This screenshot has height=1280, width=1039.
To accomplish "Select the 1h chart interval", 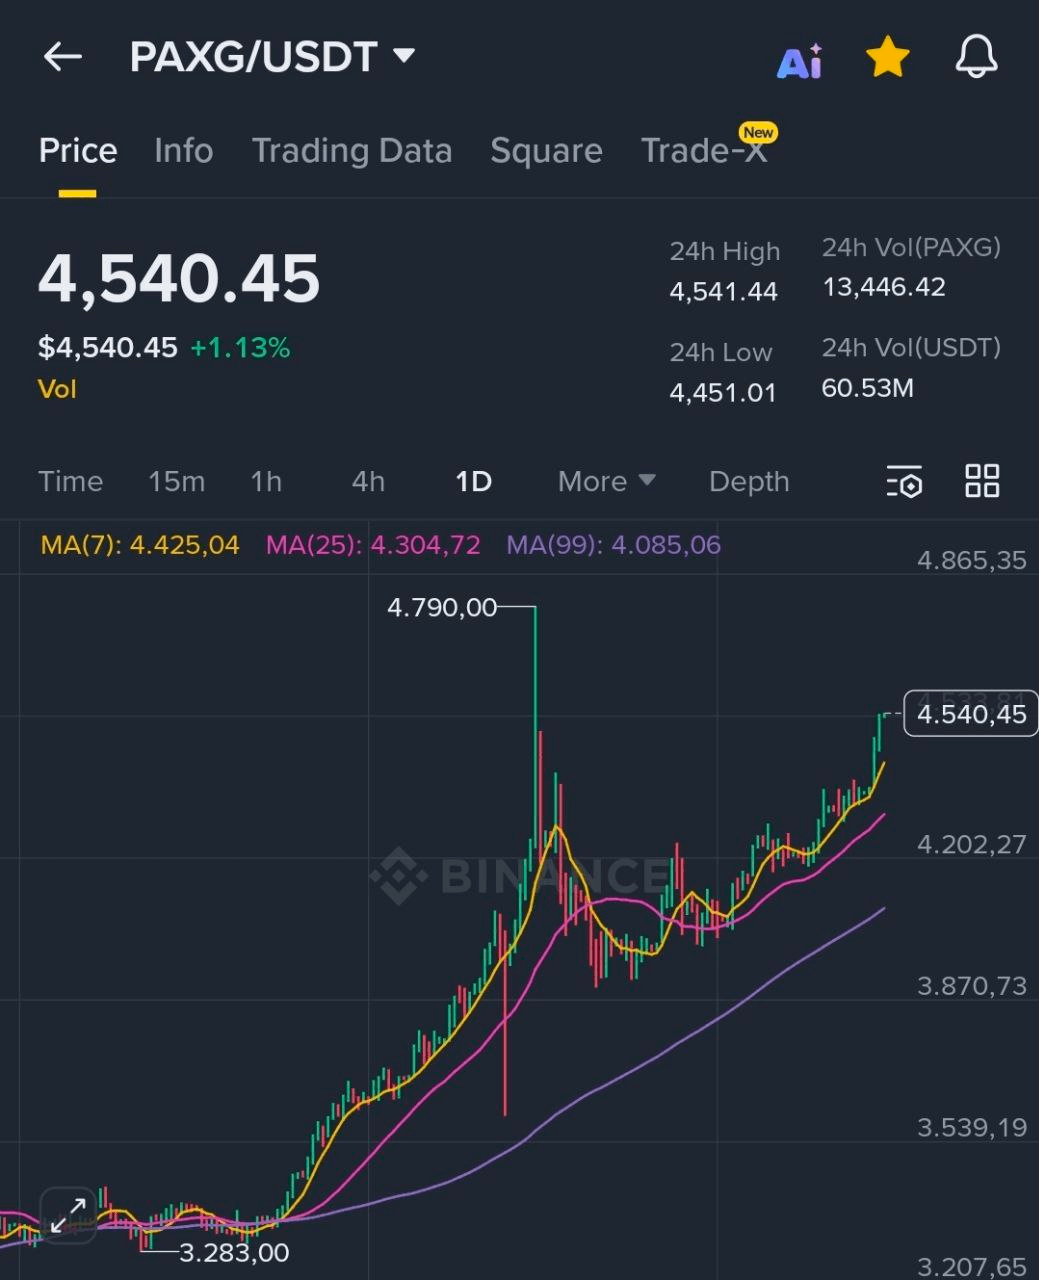I will click(266, 482).
